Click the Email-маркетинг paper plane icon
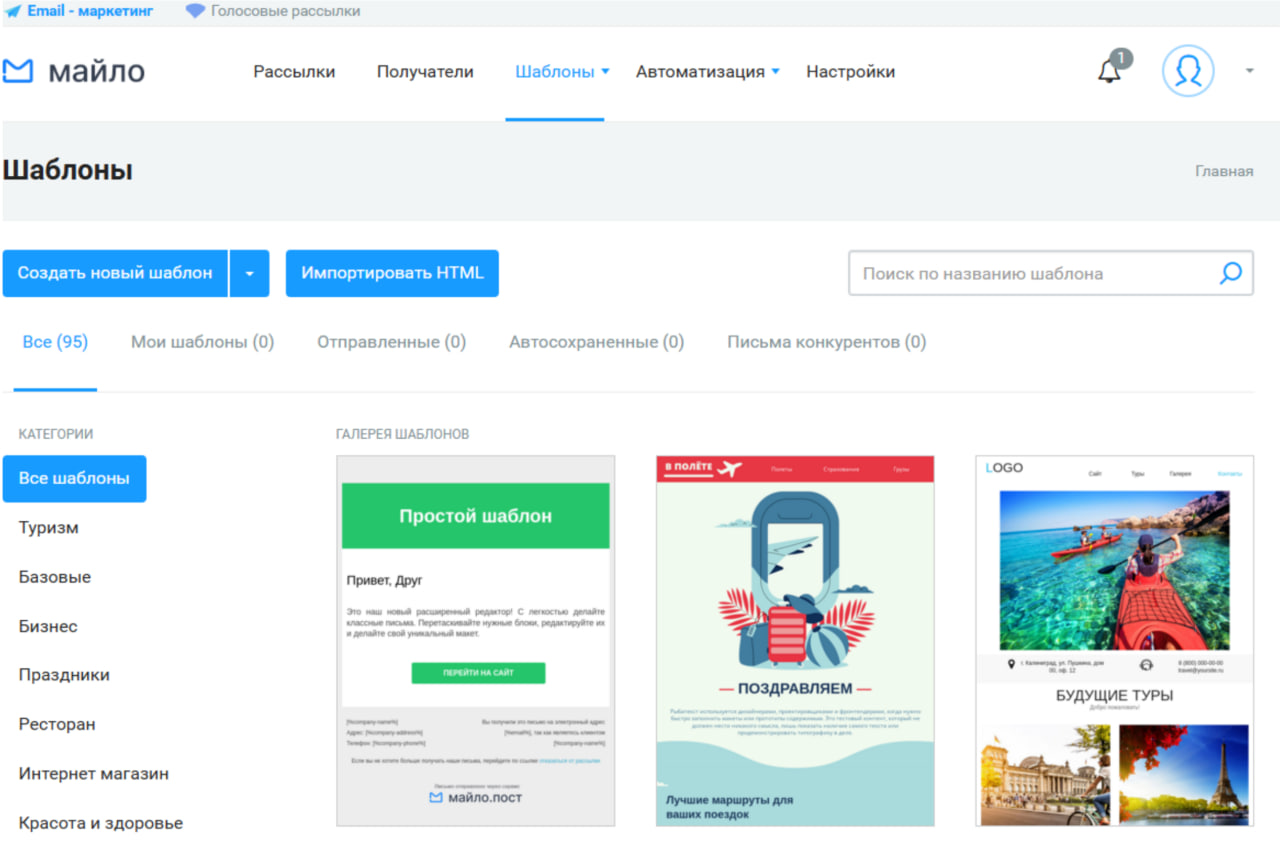 pyautogui.click(x=12, y=12)
